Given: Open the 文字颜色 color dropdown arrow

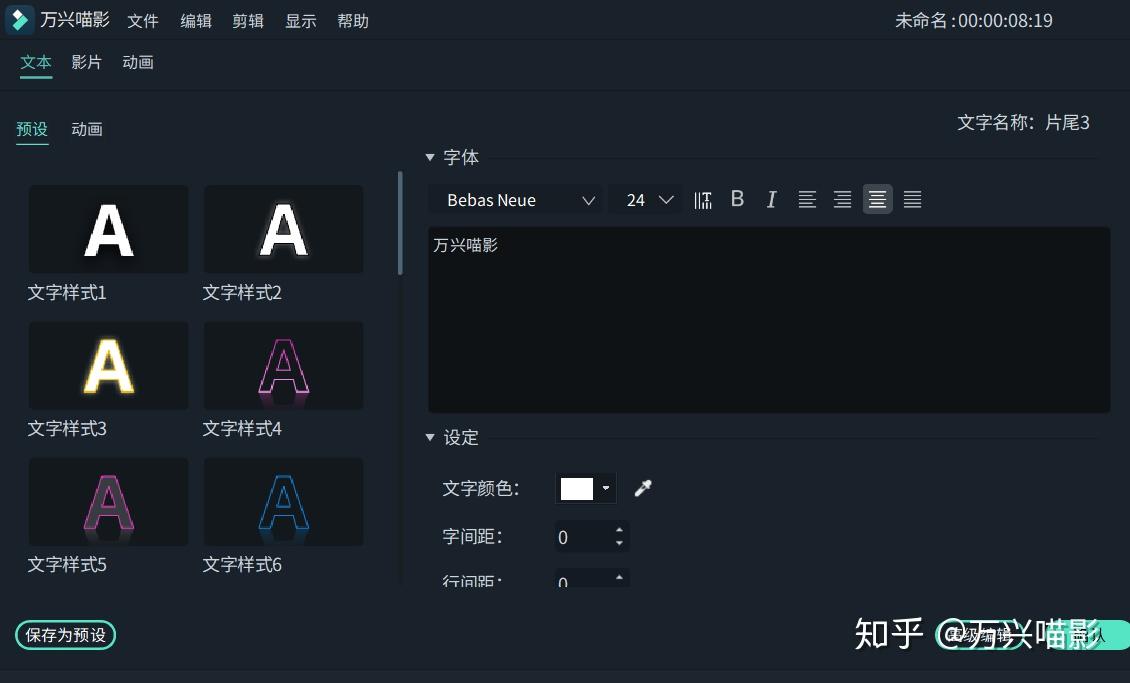Looking at the screenshot, I should pyautogui.click(x=606, y=488).
